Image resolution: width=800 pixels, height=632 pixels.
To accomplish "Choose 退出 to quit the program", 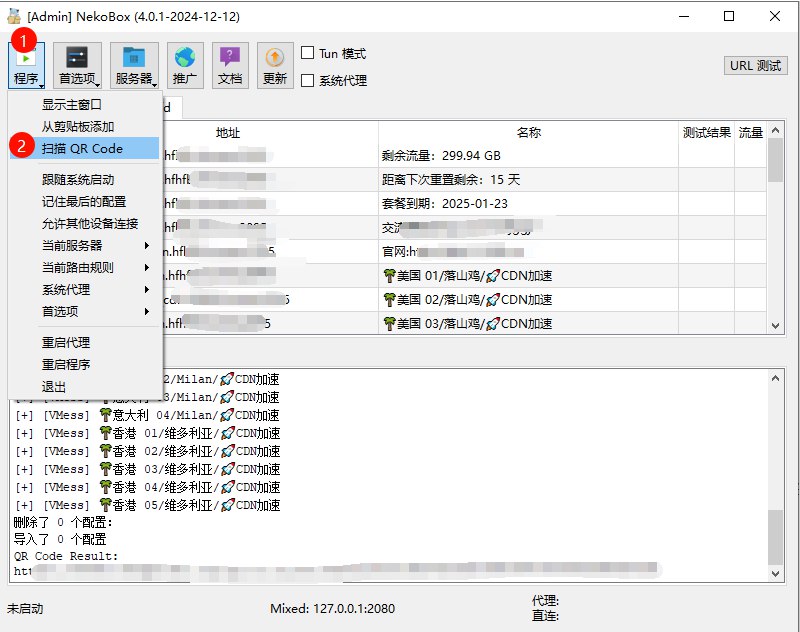I will pos(84,387).
